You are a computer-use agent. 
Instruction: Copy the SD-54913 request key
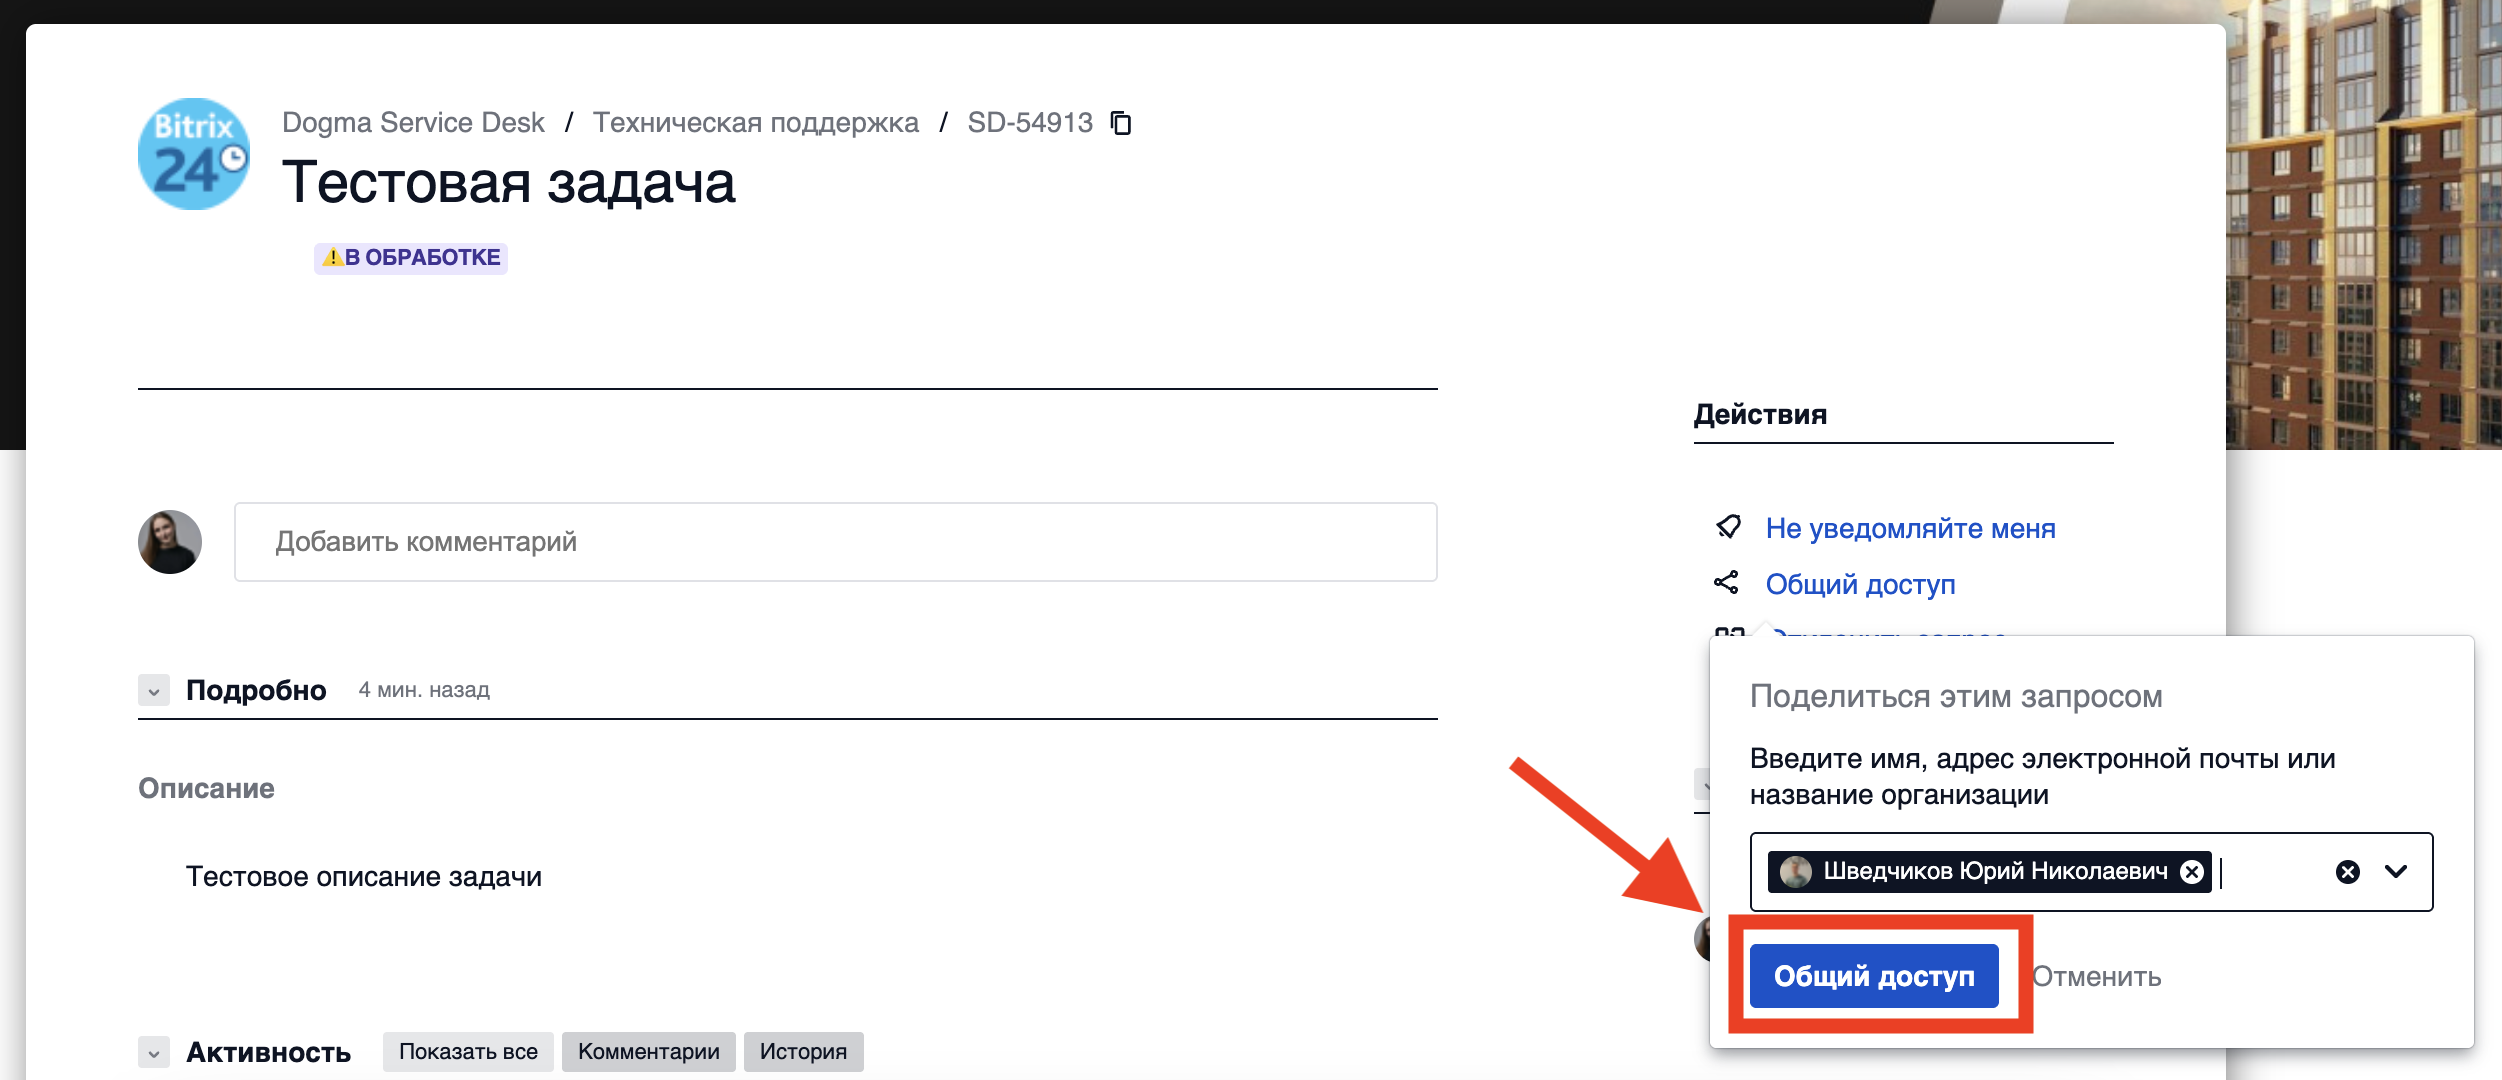tap(1121, 123)
